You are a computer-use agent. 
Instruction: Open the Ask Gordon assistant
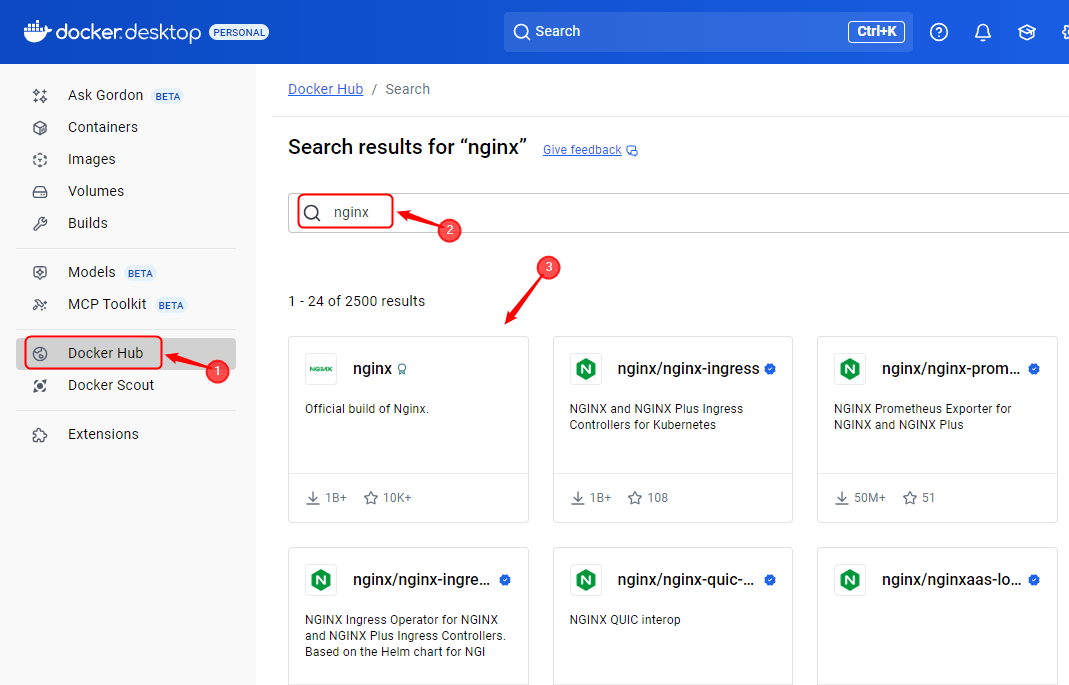tap(103, 95)
